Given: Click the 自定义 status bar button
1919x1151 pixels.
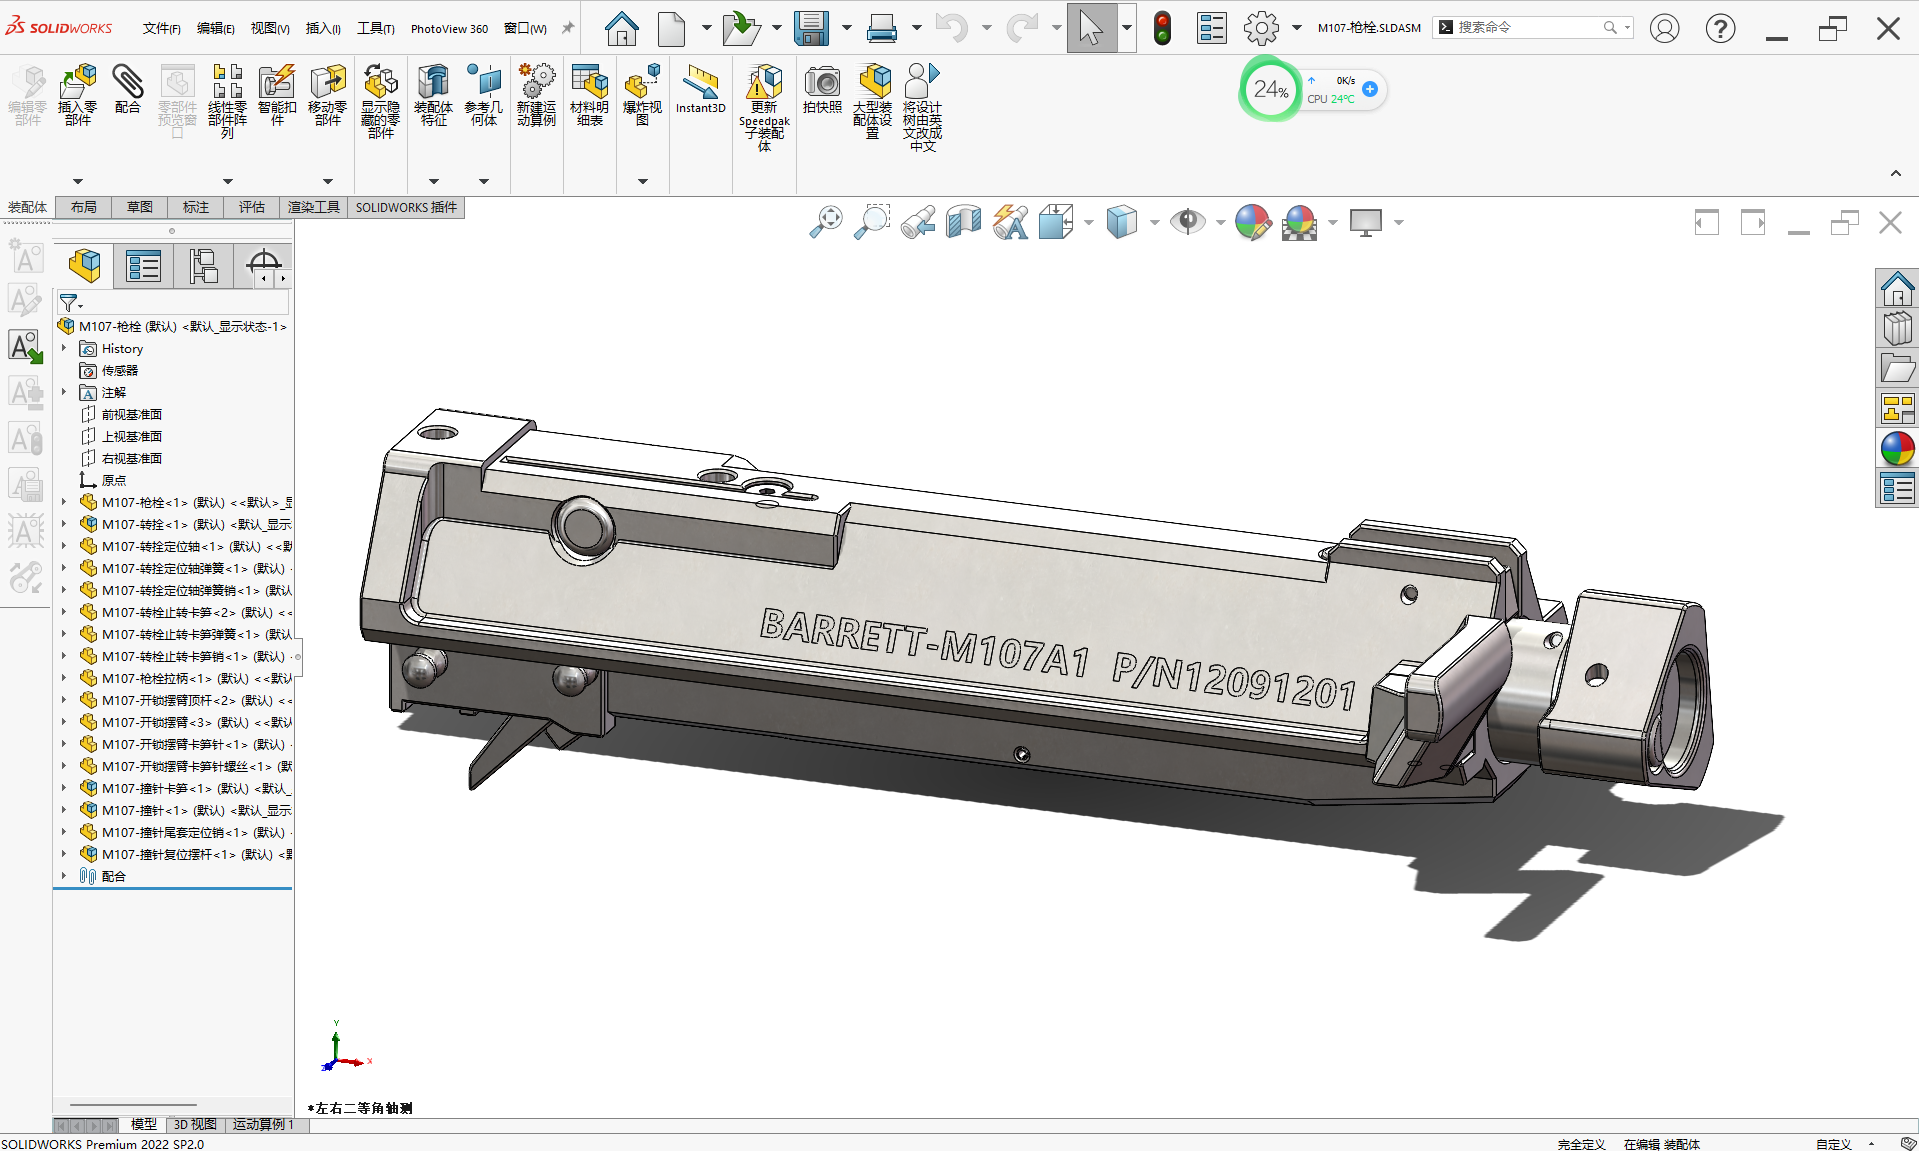Looking at the screenshot, I should coord(1834,1144).
